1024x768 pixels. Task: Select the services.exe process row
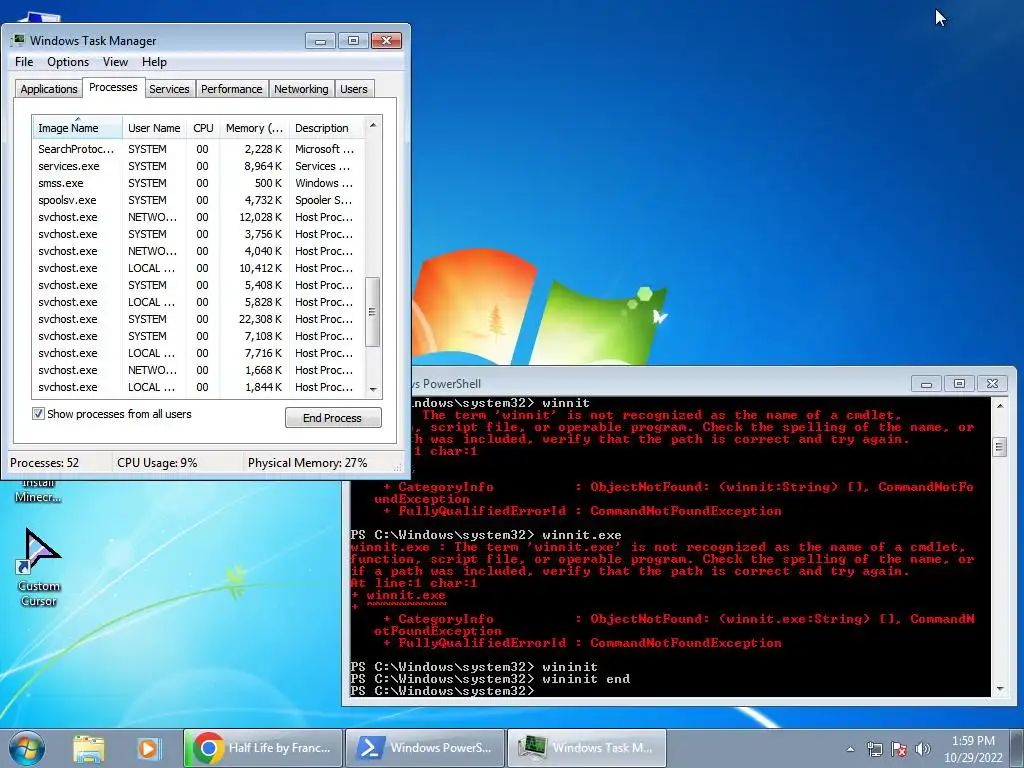pos(198,166)
